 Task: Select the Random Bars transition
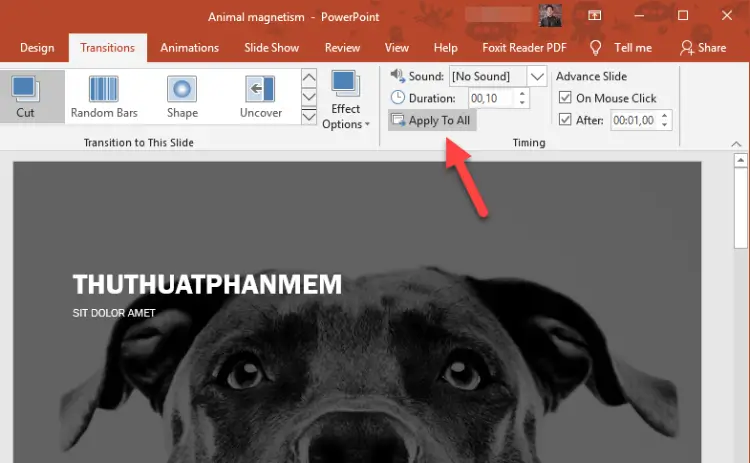(104, 97)
